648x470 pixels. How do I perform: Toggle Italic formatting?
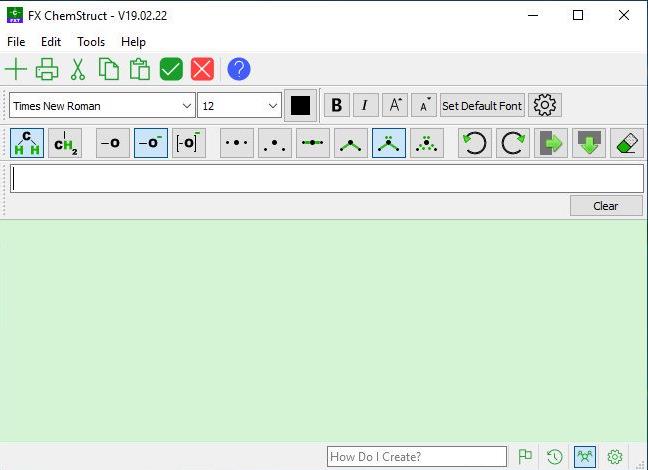[366, 105]
